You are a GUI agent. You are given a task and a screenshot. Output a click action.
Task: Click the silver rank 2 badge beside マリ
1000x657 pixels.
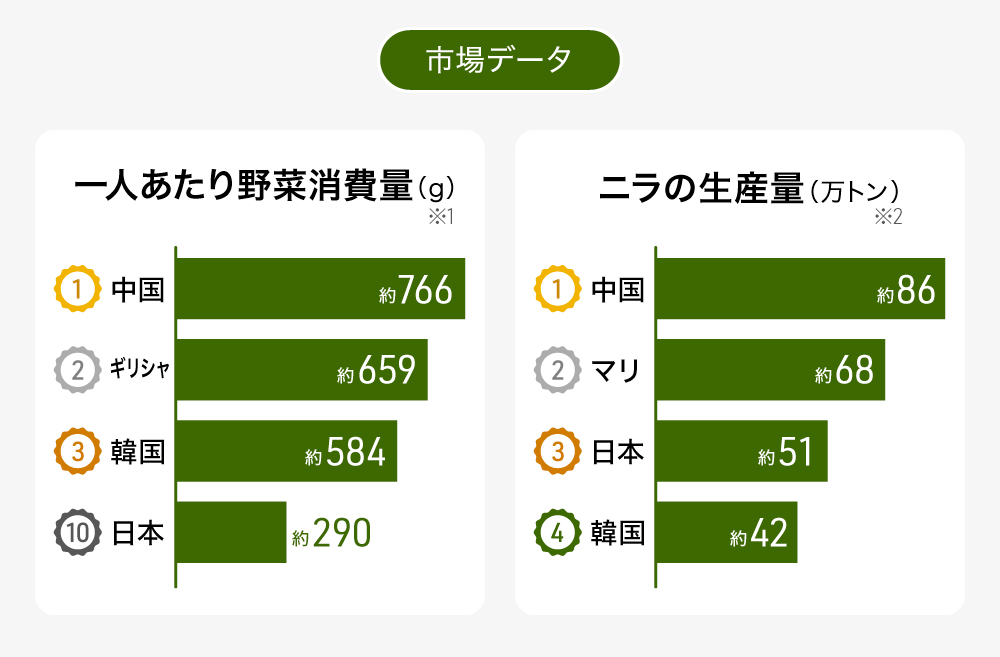click(x=558, y=371)
